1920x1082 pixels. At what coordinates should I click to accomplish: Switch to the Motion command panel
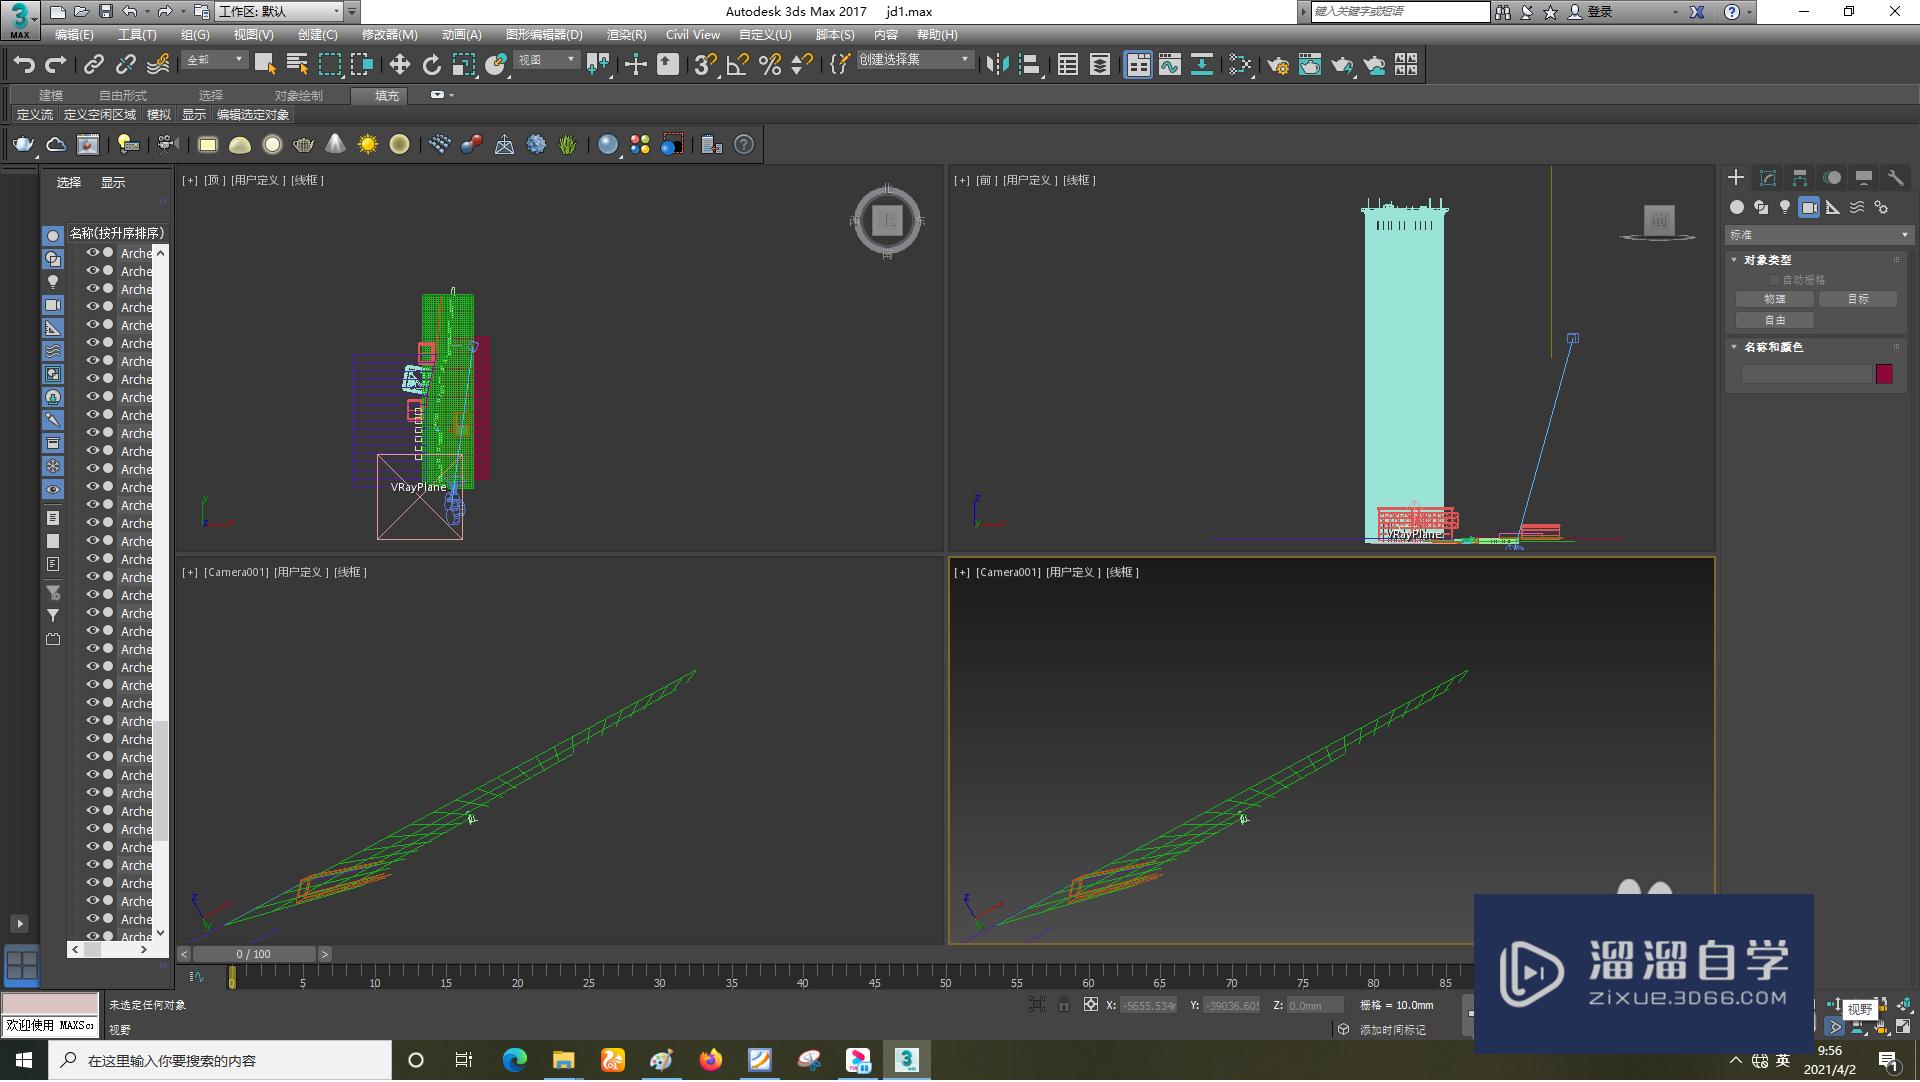[x=1832, y=178]
